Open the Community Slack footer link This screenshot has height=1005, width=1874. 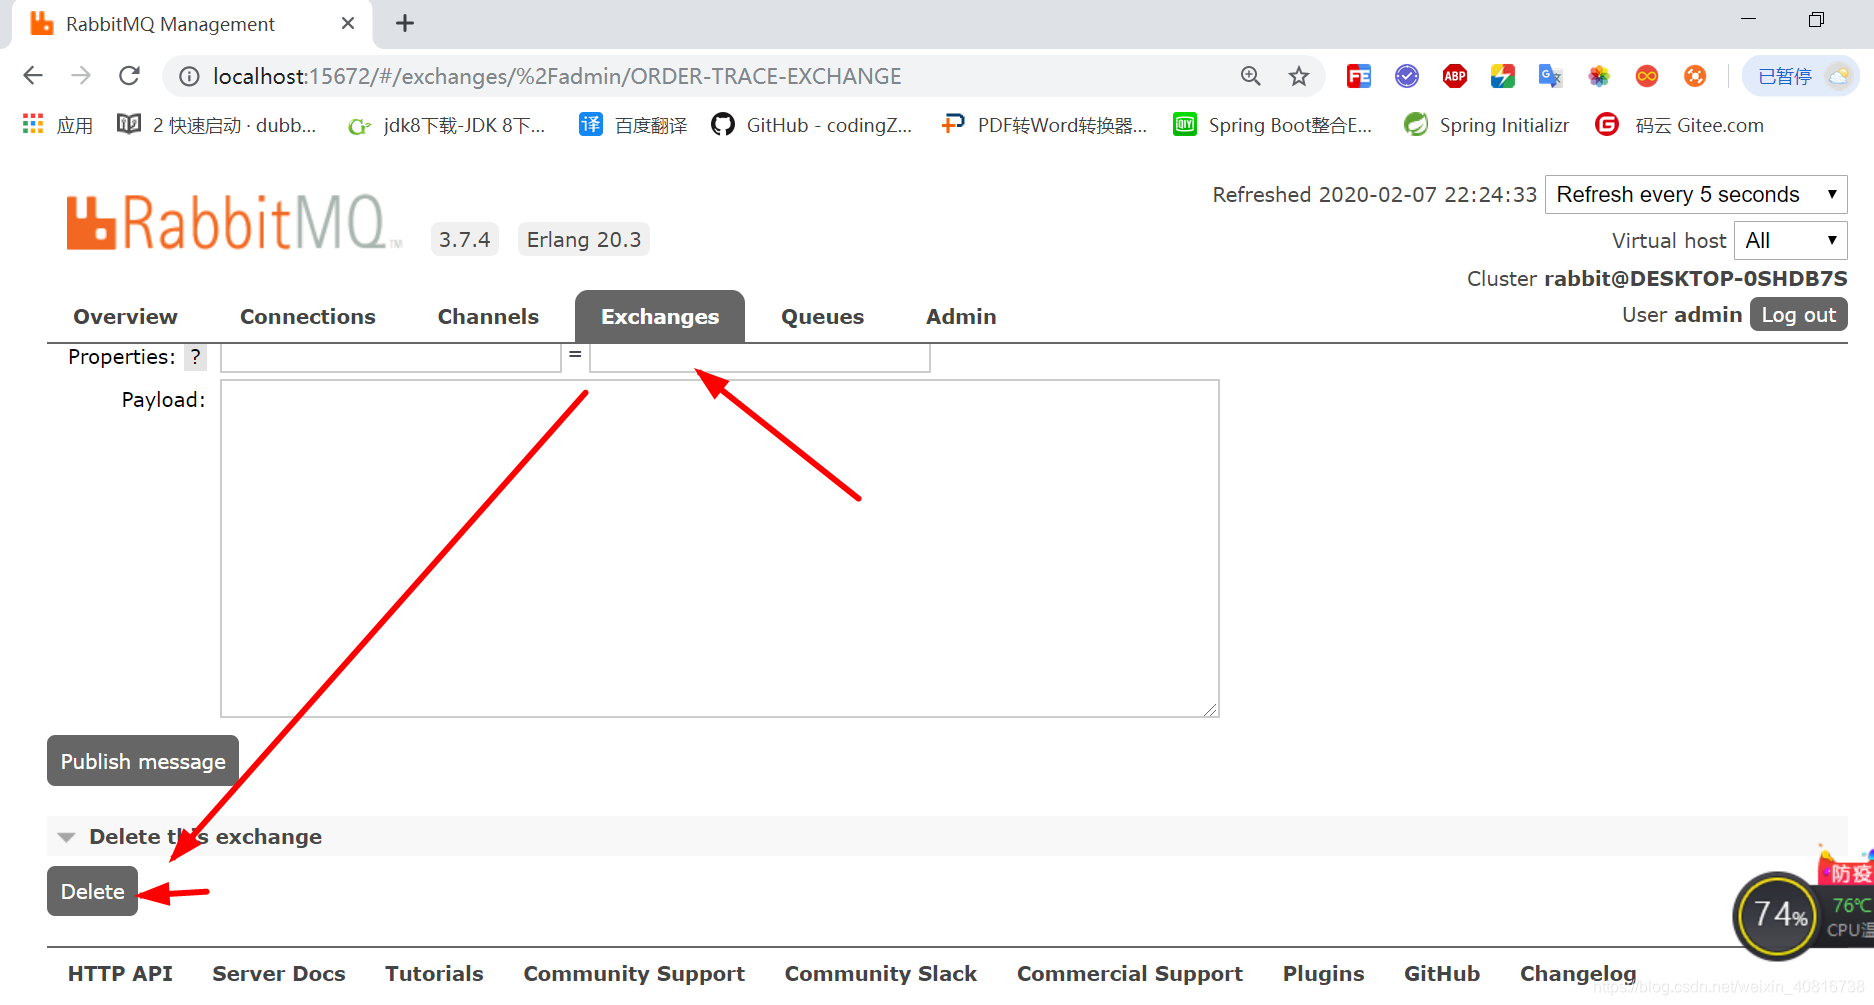click(881, 973)
